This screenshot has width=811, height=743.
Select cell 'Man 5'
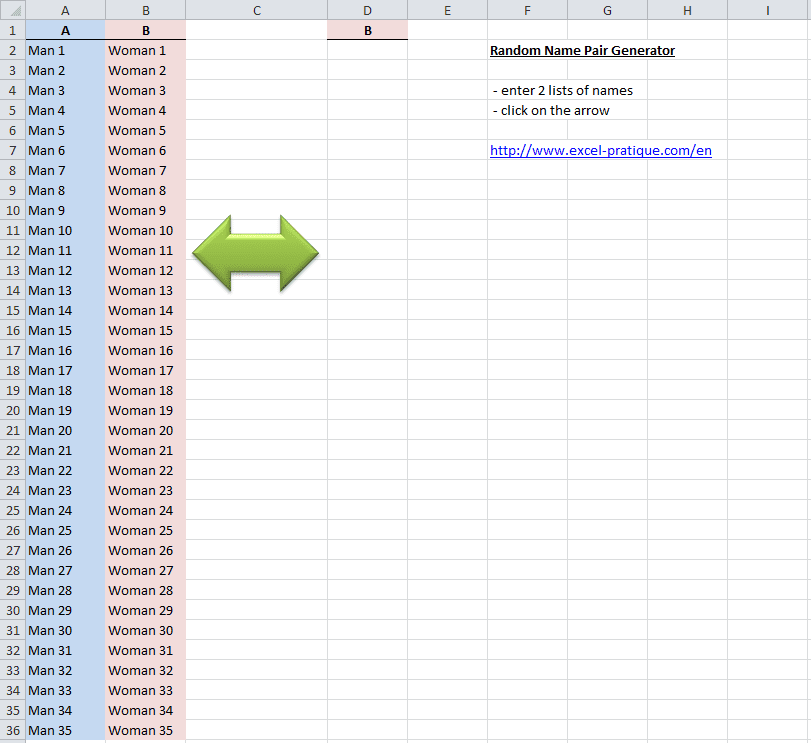pos(65,130)
